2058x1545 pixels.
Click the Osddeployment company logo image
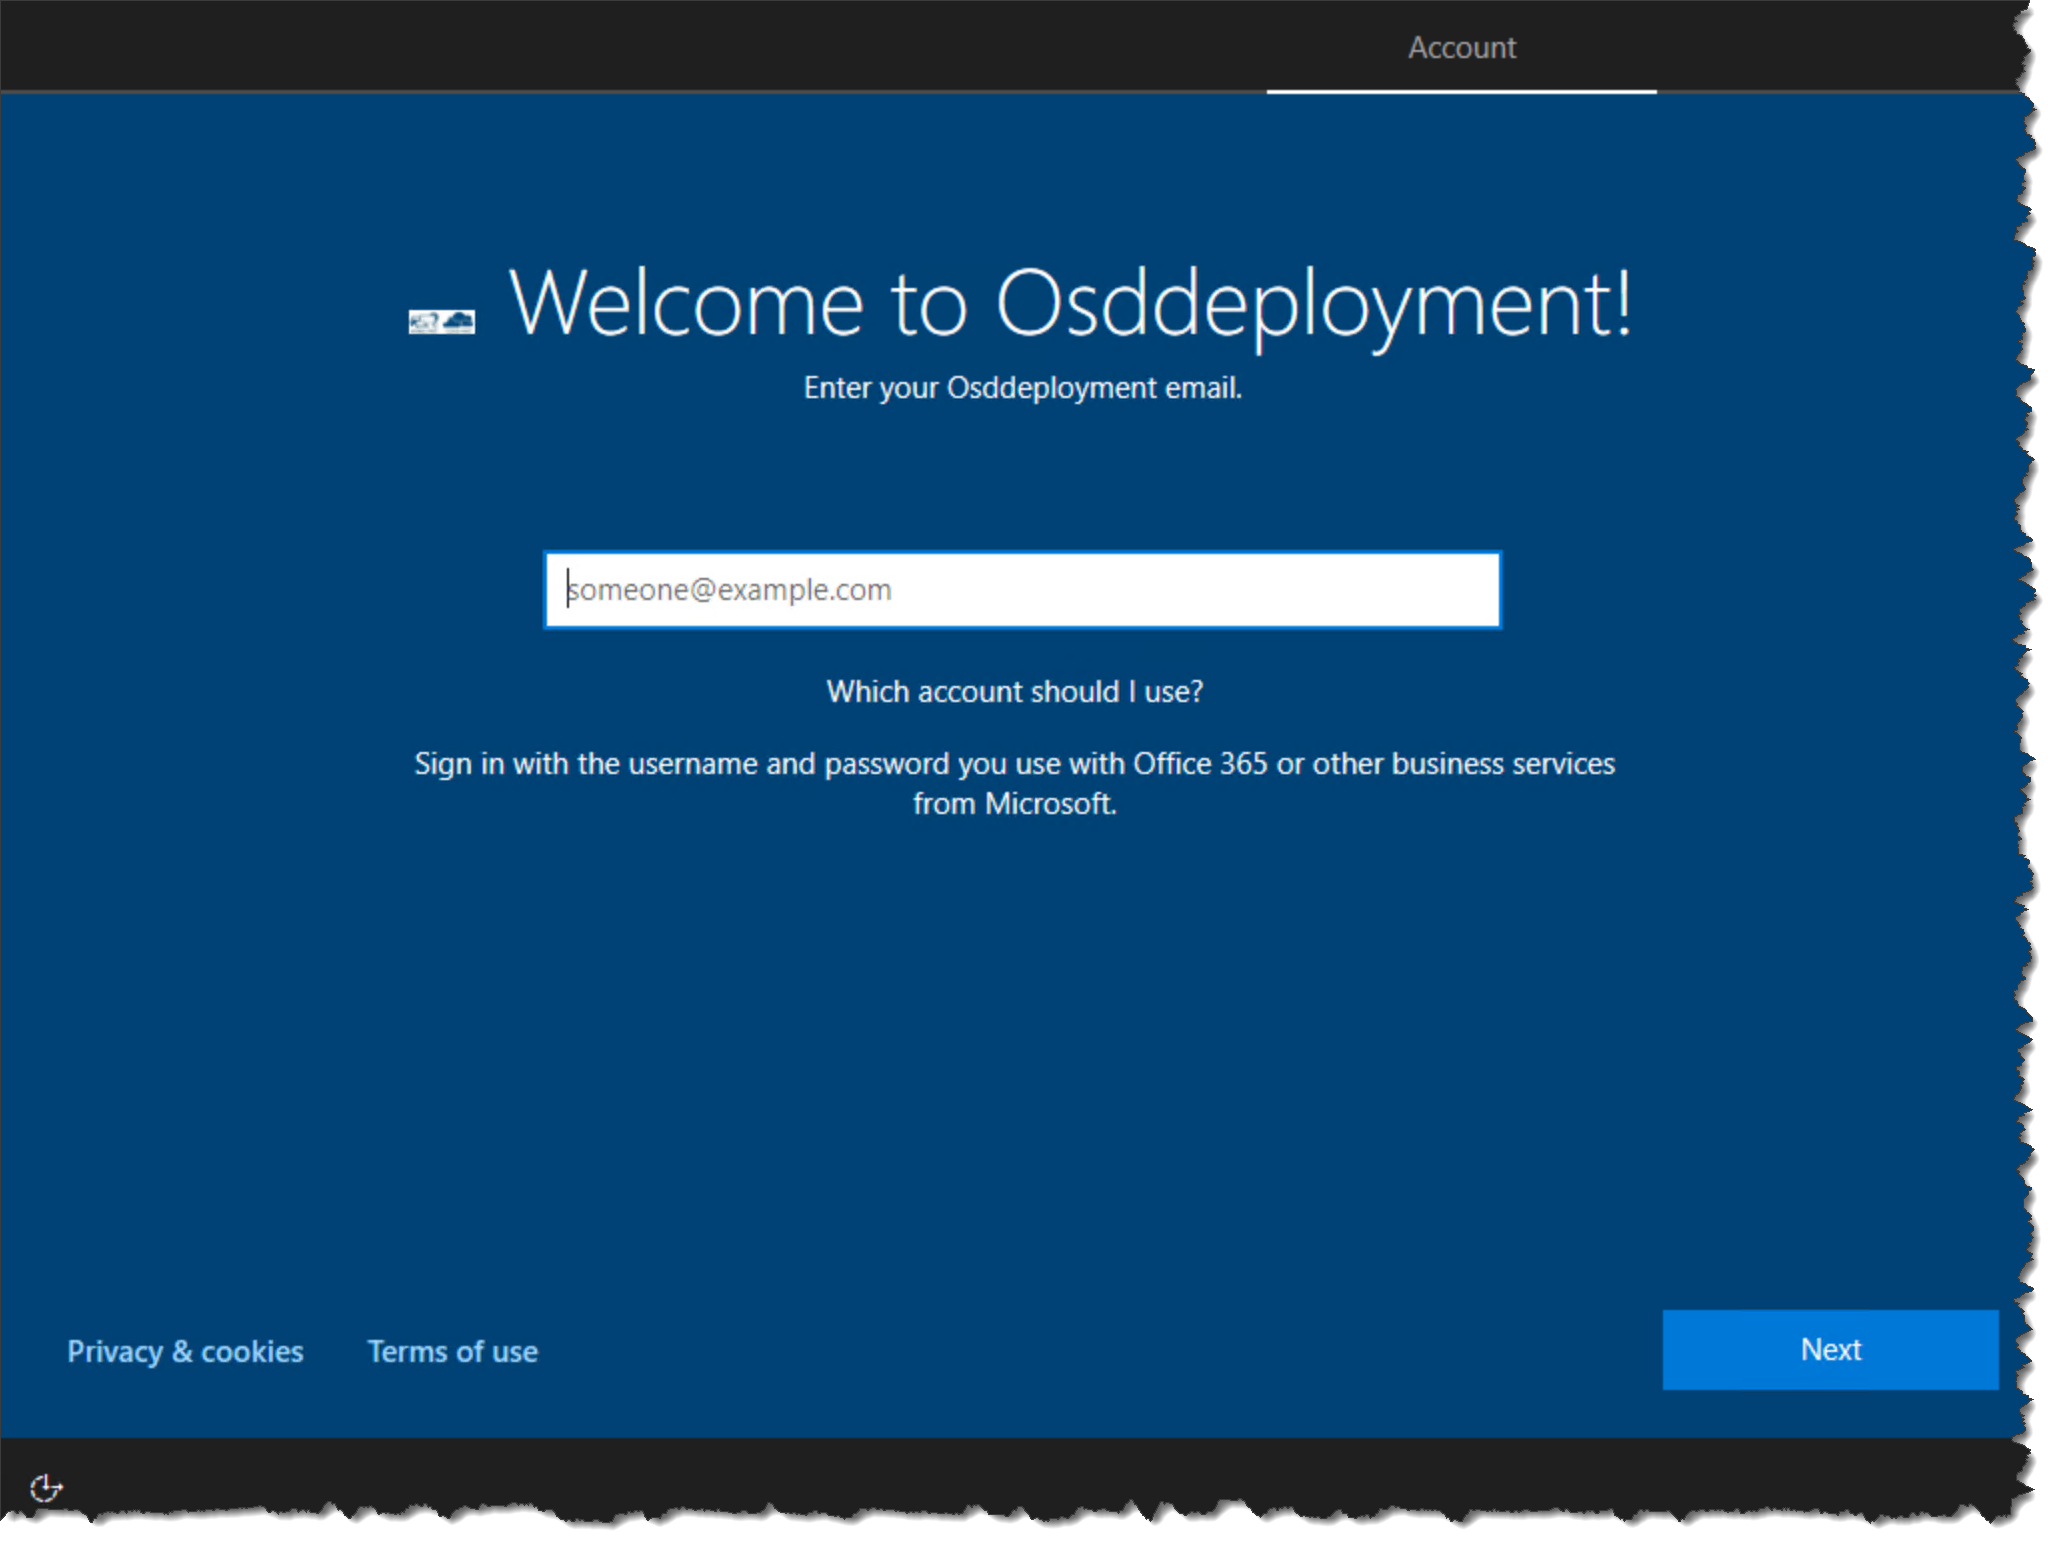pyautogui.click(x=441, y=322)
